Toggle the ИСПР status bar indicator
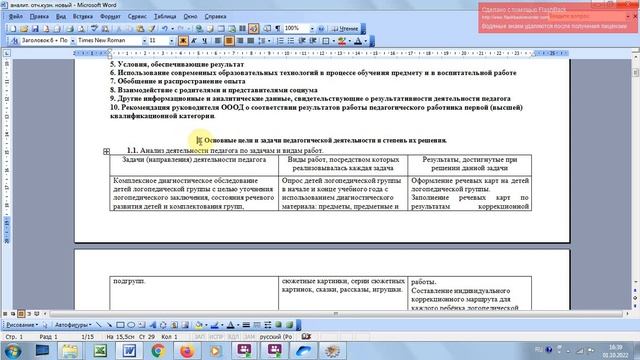The image size is (640, 360). tap(216, 337)
